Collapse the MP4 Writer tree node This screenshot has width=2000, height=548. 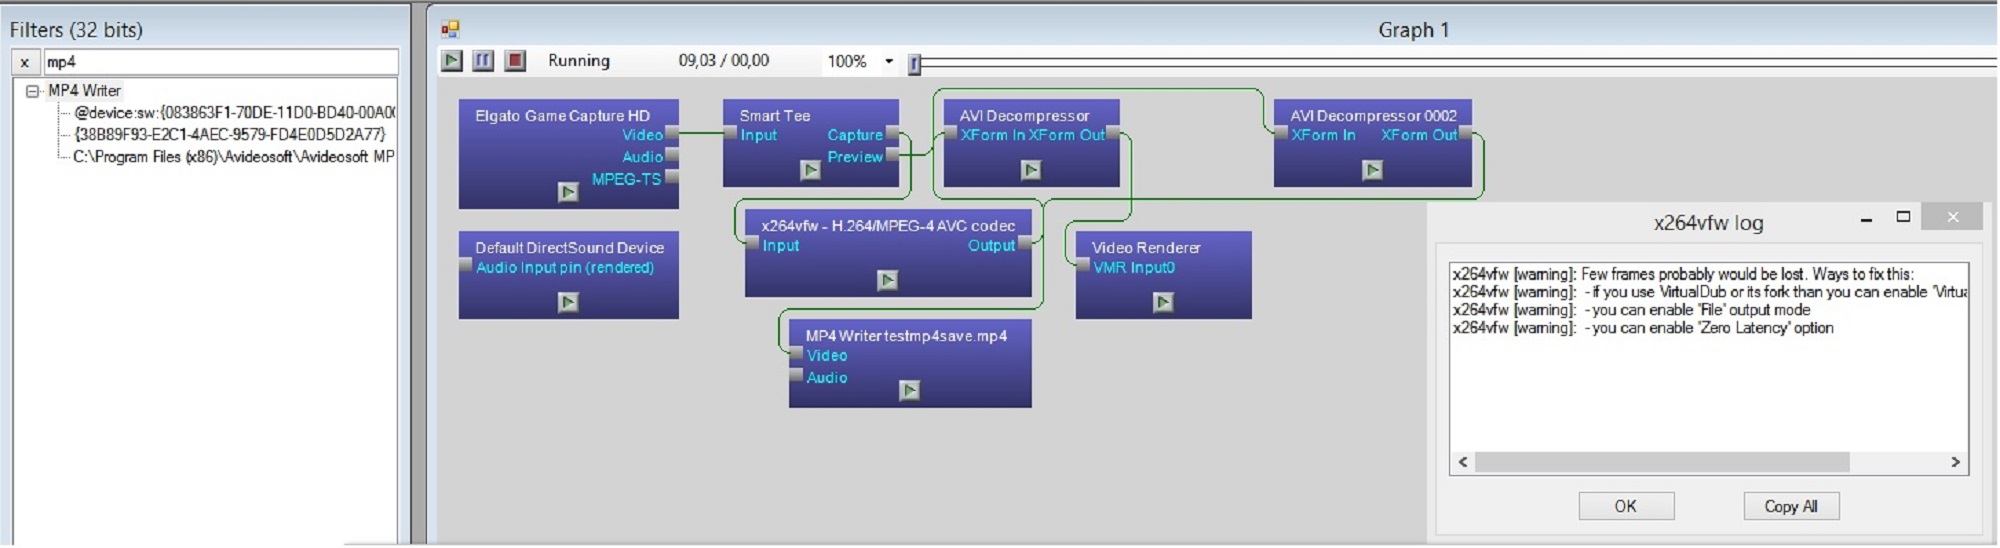32,91
